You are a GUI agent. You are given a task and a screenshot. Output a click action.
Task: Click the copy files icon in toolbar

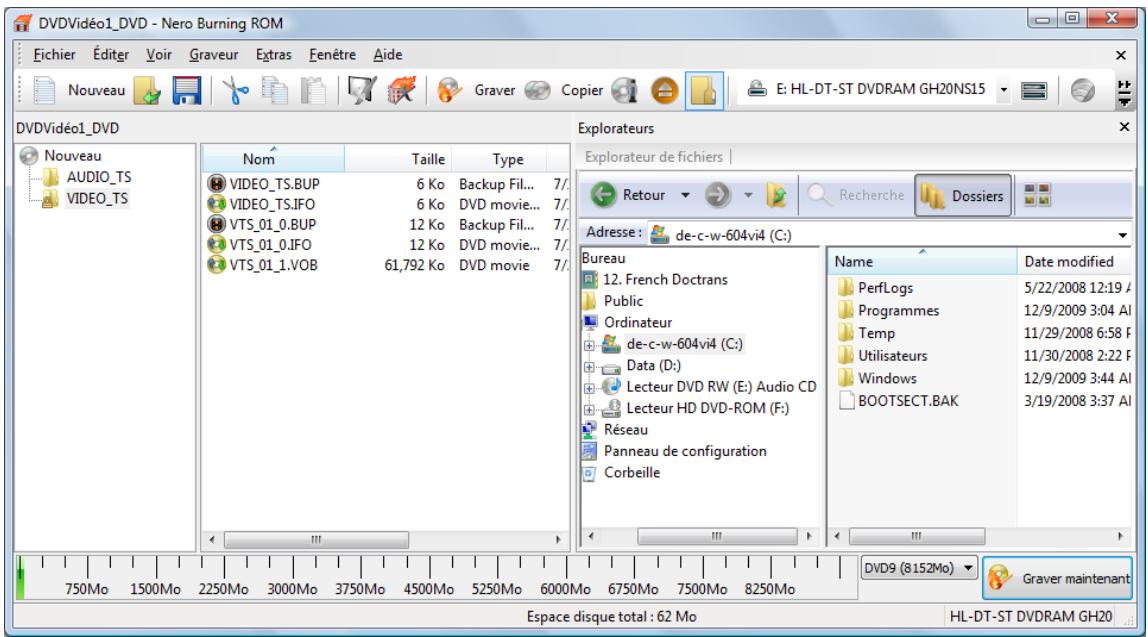click(x=275, y=91)
